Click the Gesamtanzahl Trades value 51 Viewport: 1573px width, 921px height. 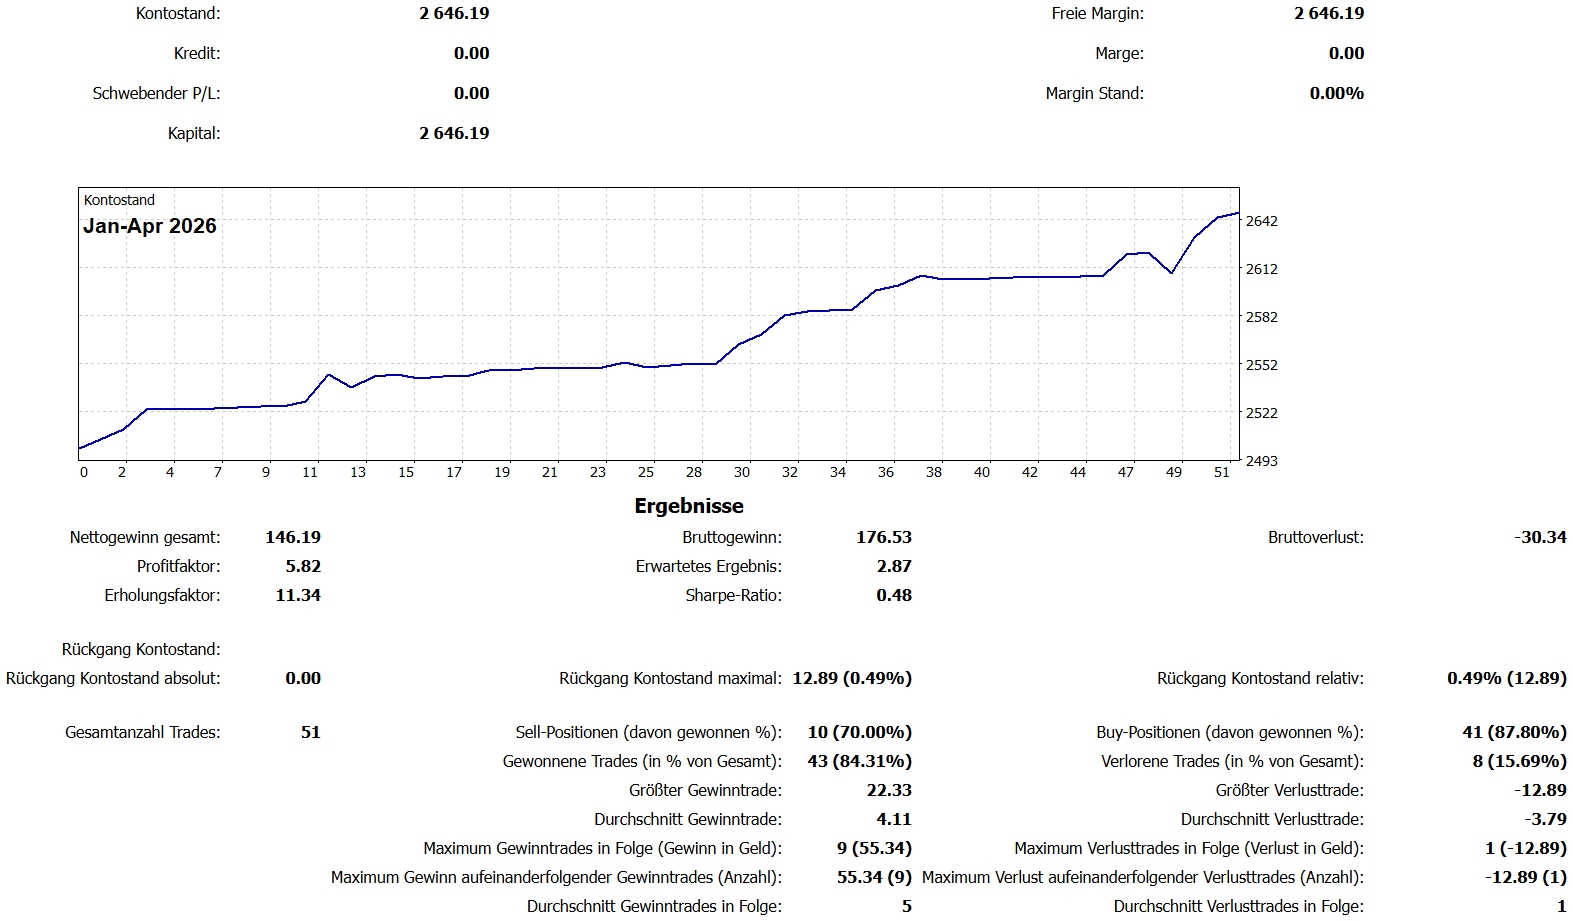click(311, 732)
